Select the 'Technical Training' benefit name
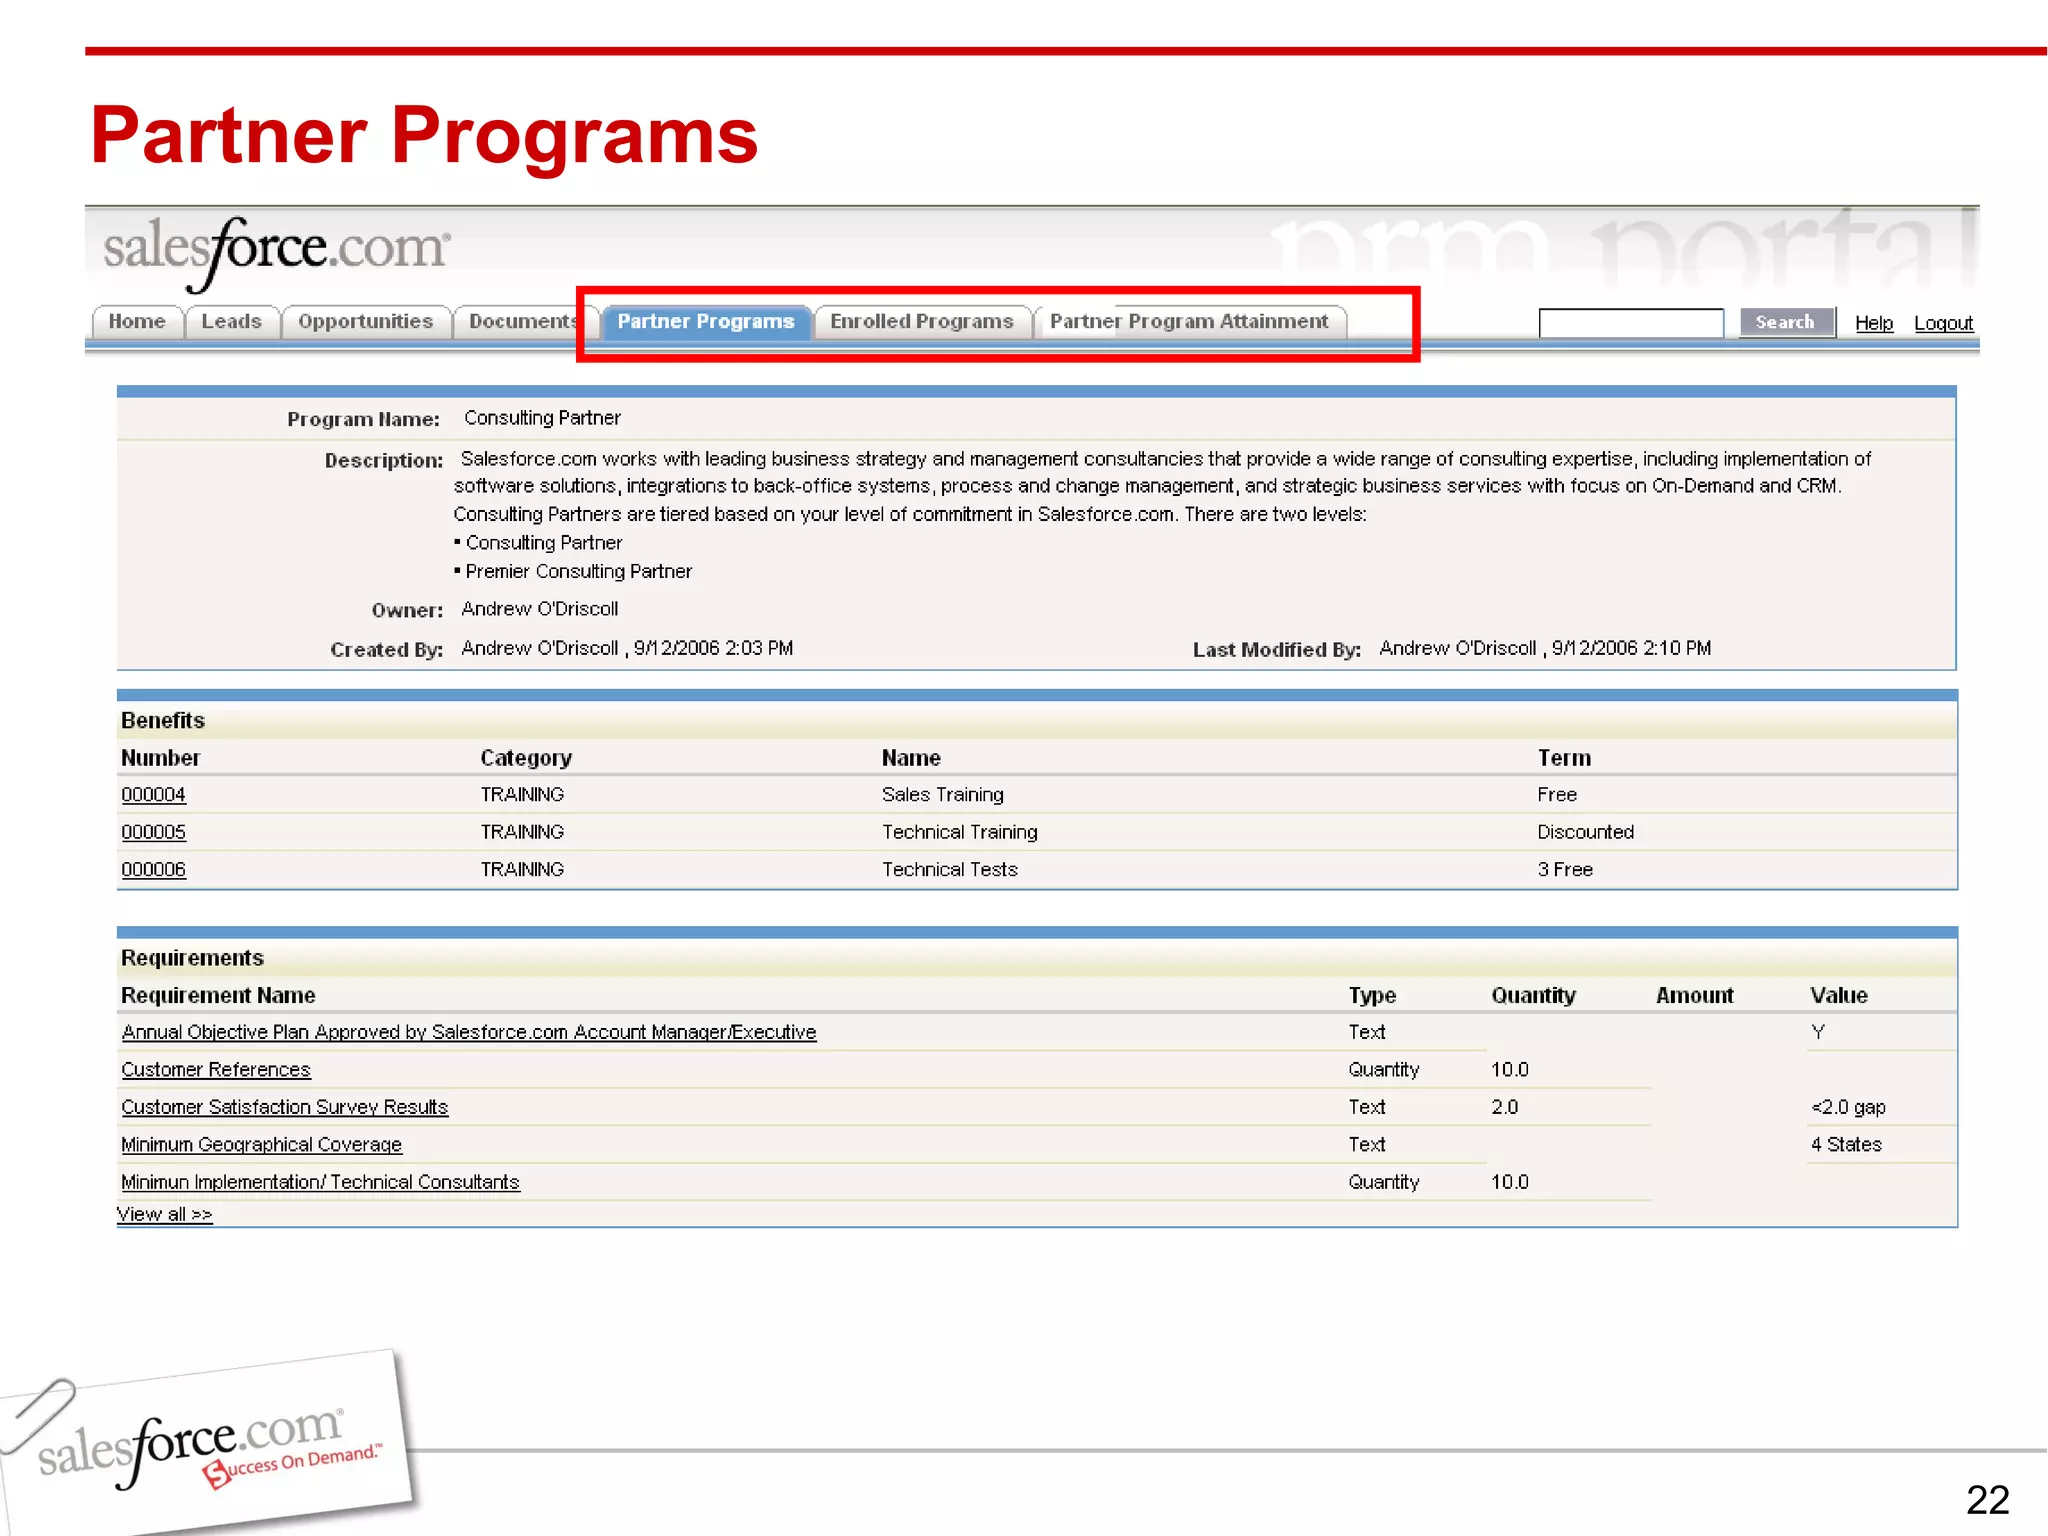The height and width of the screenshot is (1536, 2048). [x=960, y=832]
